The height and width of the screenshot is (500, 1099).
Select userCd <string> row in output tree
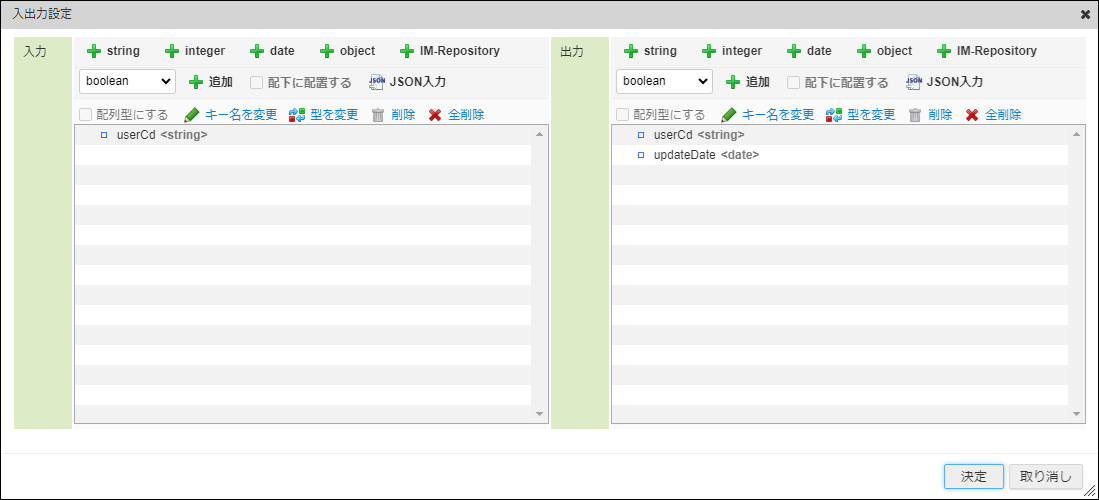click(840, 135)
